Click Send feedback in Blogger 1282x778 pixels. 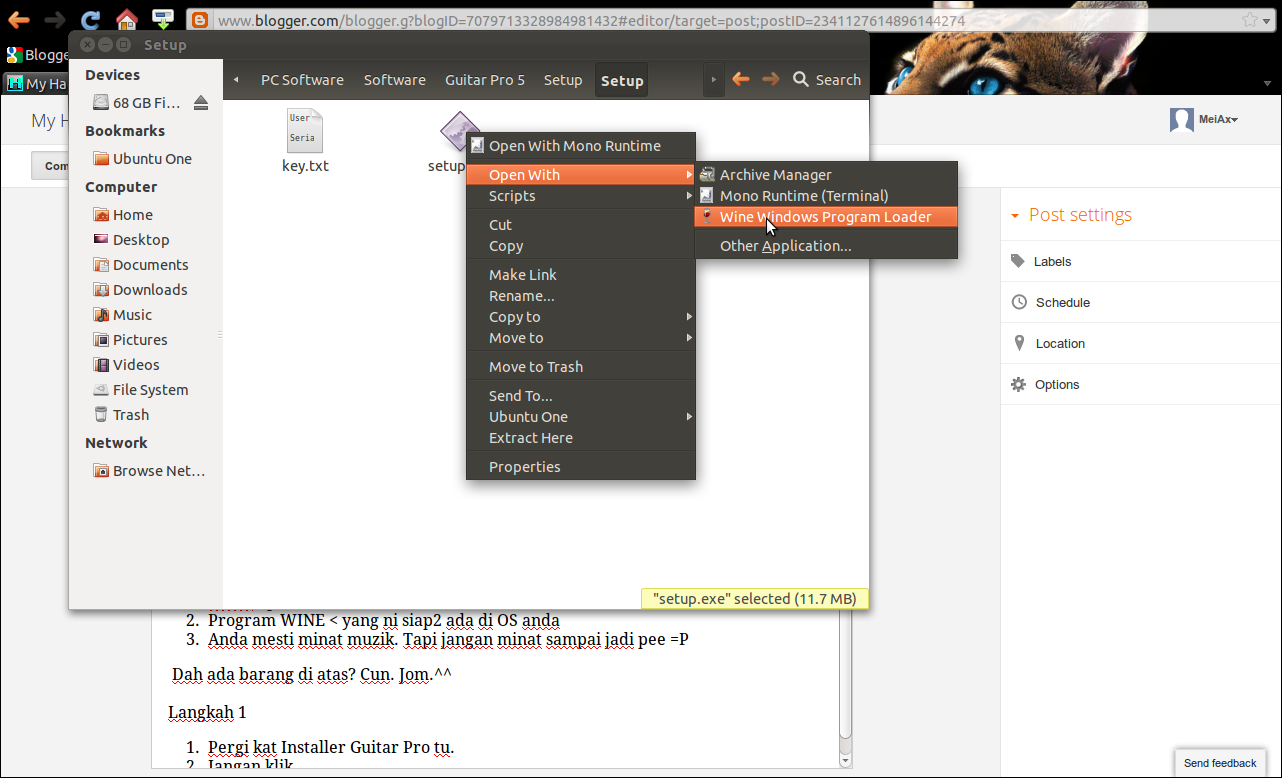pyautogui.click(x=1220, y=763)
